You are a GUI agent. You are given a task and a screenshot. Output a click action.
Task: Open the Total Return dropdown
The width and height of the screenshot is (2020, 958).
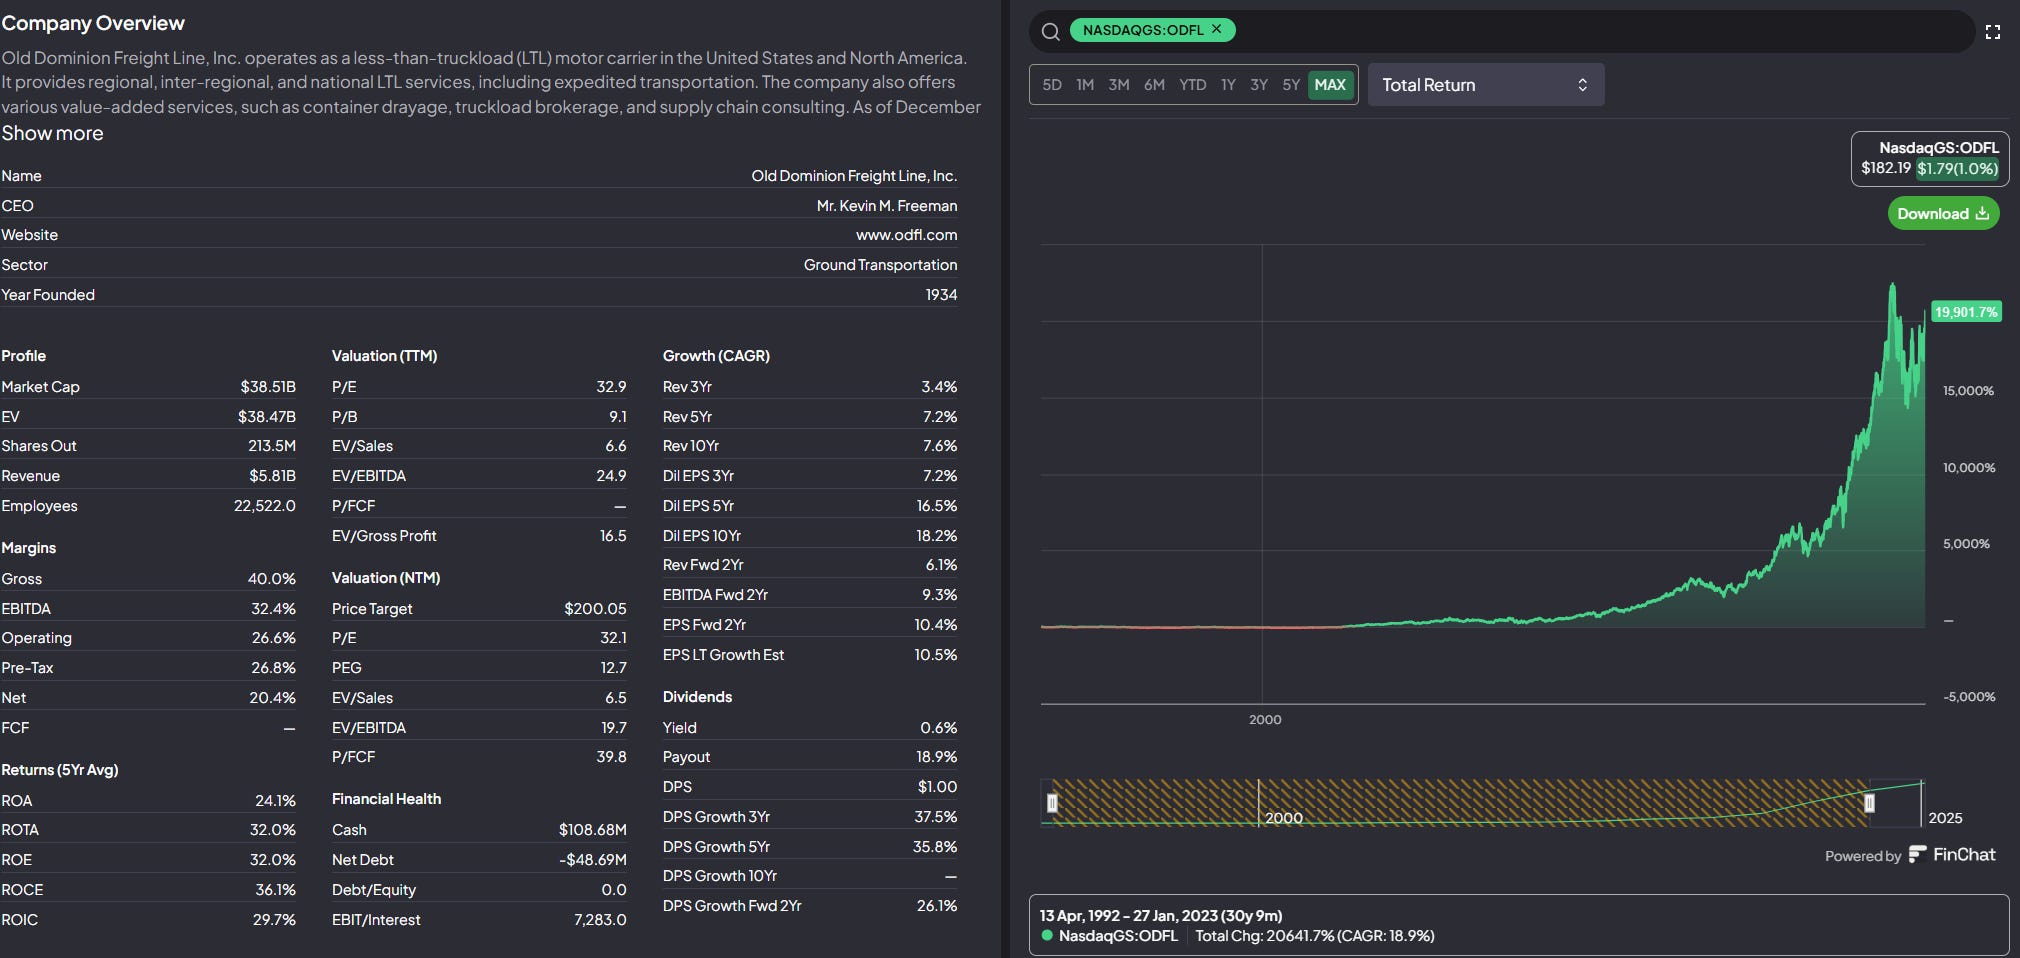[1485, 85]
